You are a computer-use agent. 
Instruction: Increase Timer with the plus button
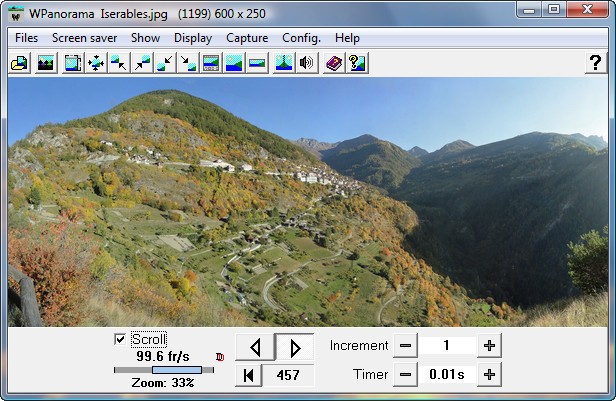pos(490,375)
